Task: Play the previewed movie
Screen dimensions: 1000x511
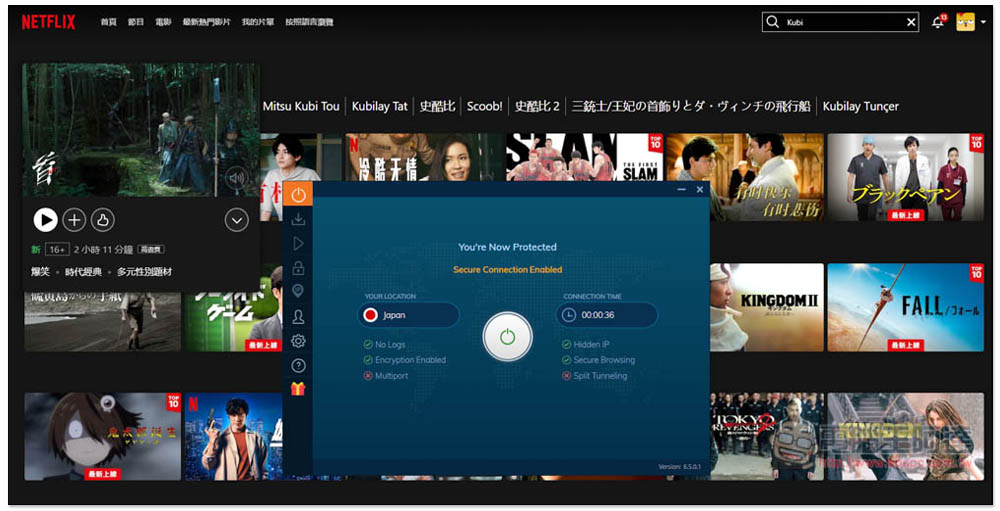Action: pos(45,220)
